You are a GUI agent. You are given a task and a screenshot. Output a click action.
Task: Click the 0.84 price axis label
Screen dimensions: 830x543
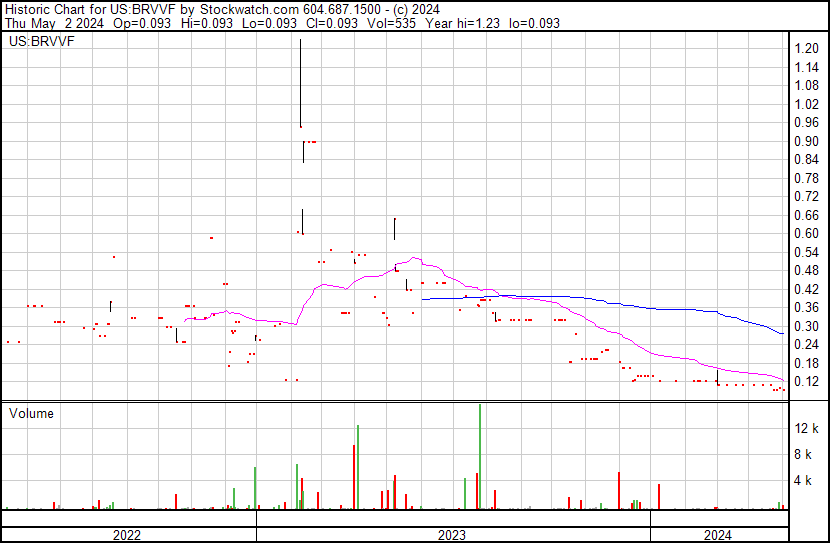[x=806, y=159]
